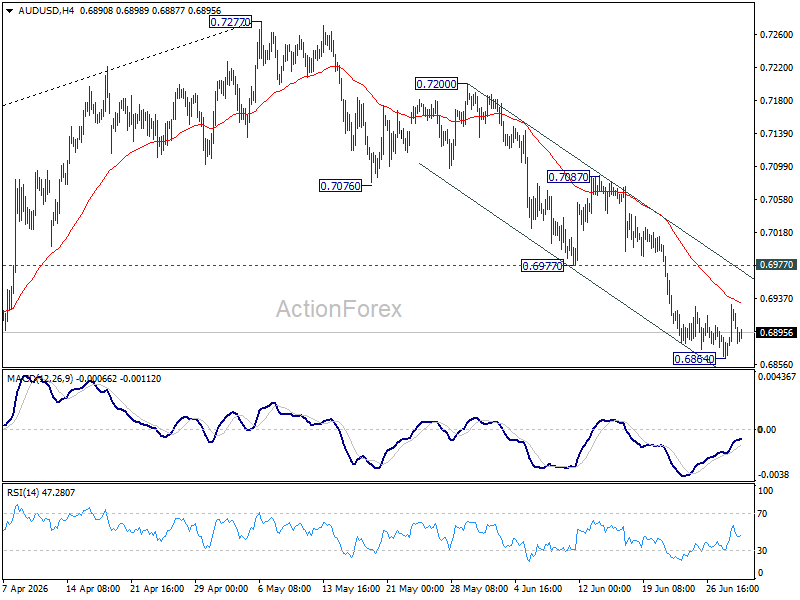
Task: Click the 21 May 00:00 time label
Action: click(415, 588)
